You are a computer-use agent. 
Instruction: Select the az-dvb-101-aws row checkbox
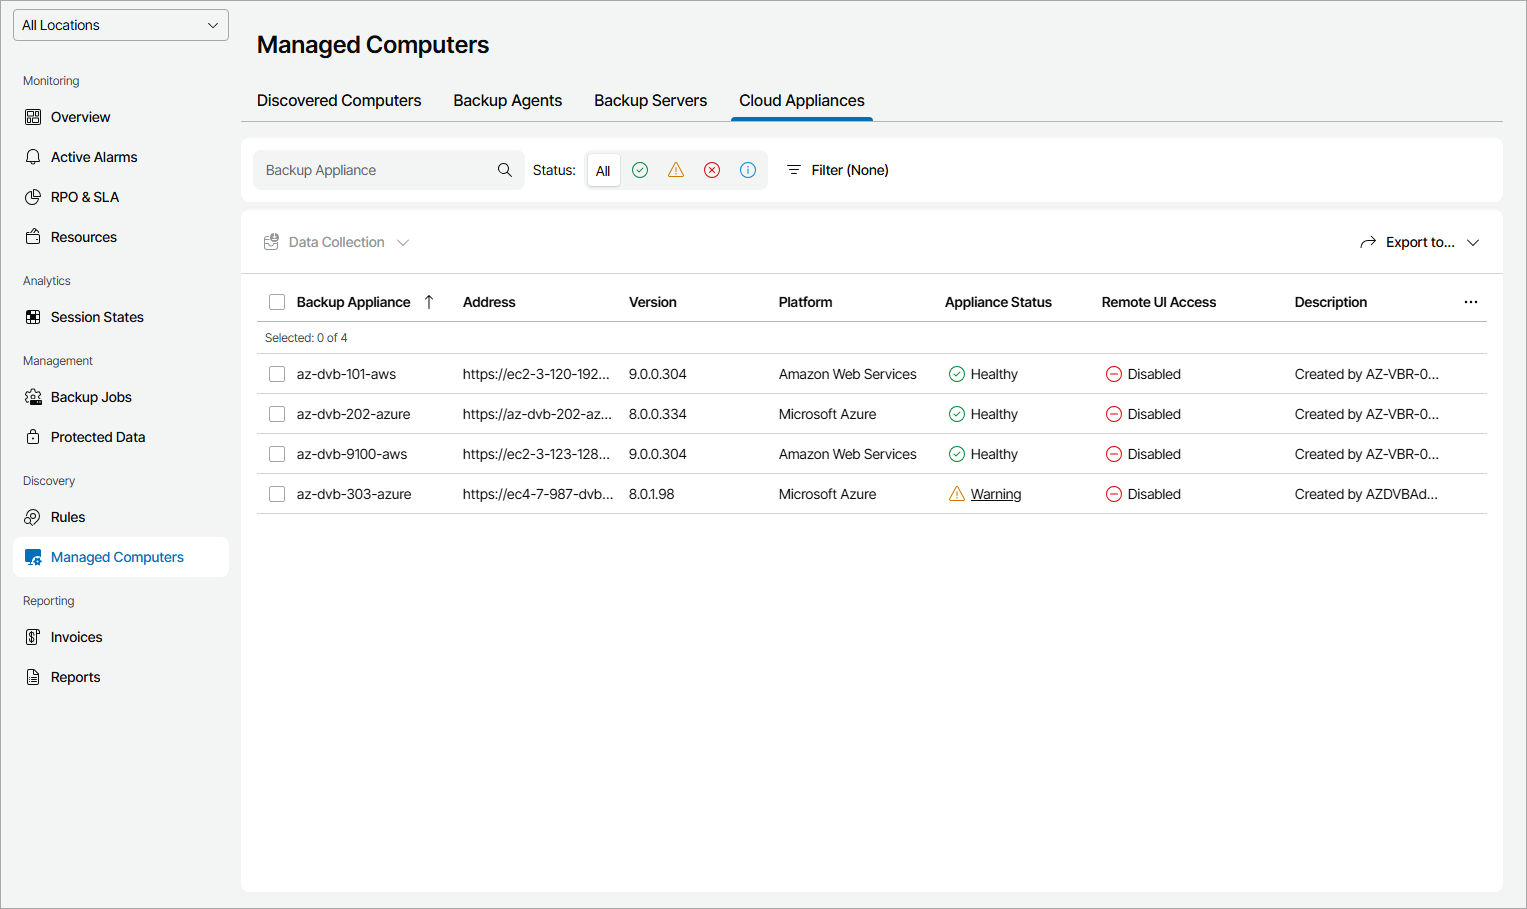276,373
